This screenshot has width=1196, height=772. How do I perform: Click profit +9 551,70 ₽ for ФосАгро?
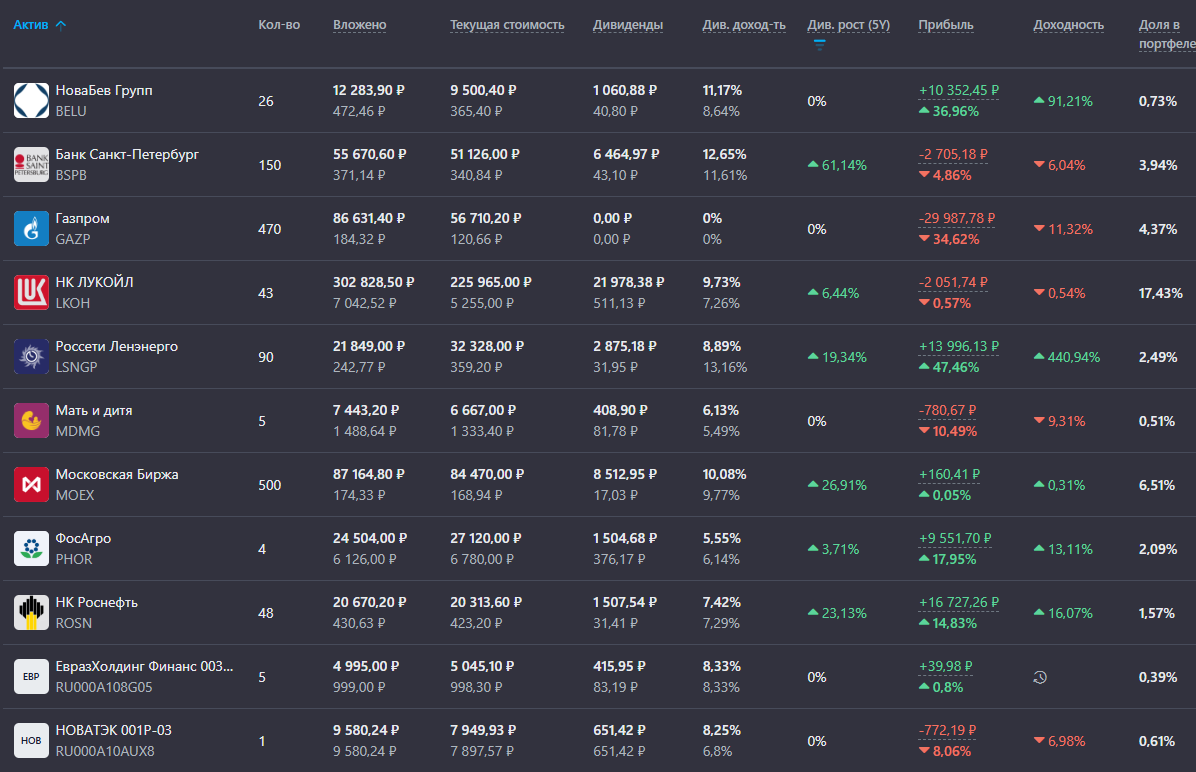(955, 539)
